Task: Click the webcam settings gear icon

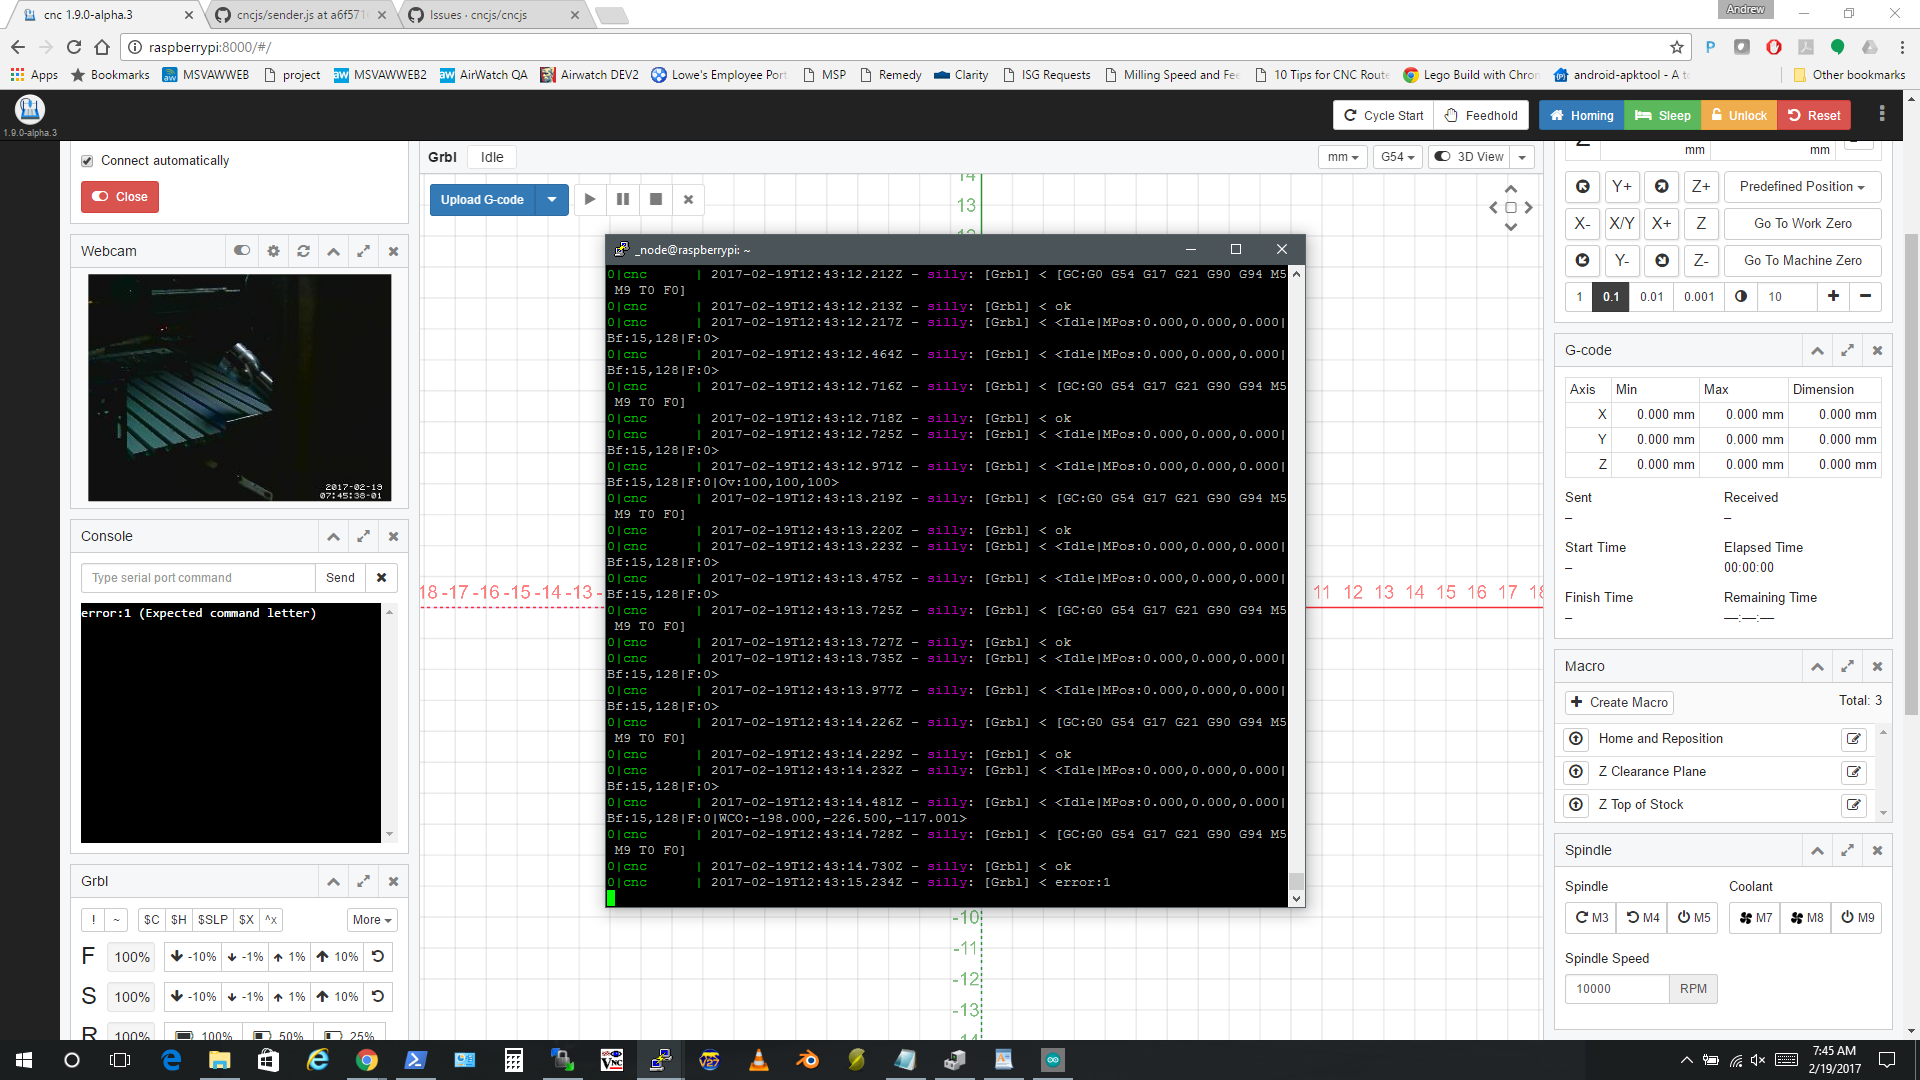Action: tap(273, 251)
